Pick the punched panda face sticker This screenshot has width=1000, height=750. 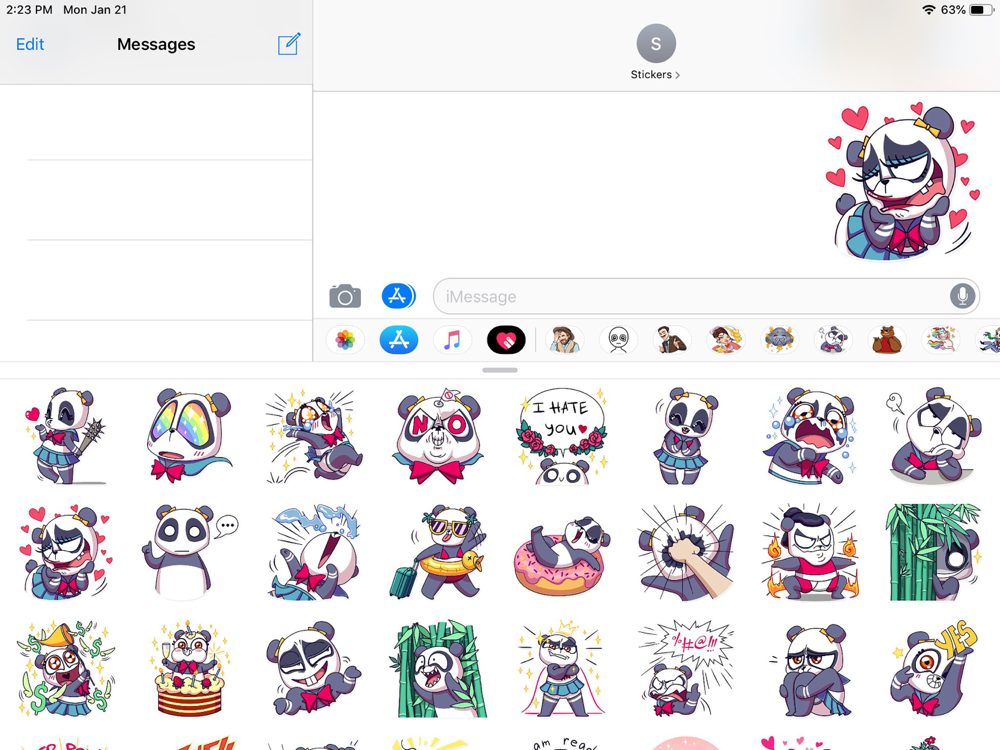[686, 552]
